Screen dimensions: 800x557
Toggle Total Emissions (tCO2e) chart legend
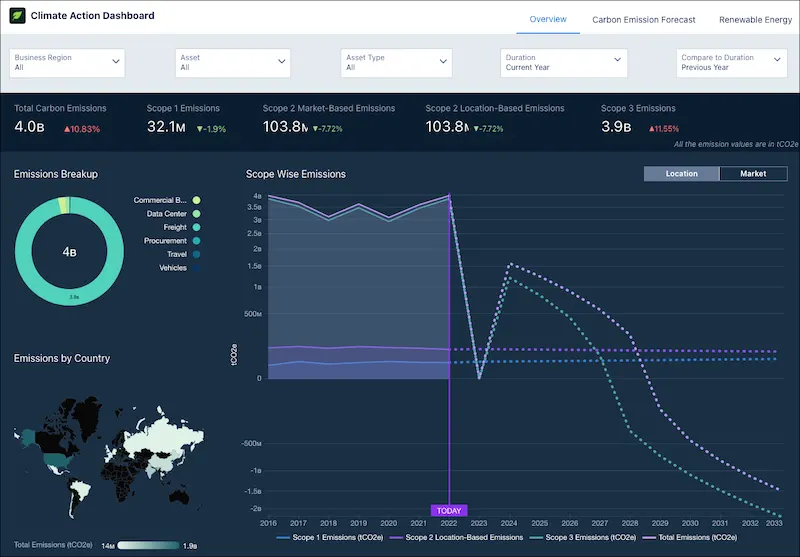coord(690,538)
